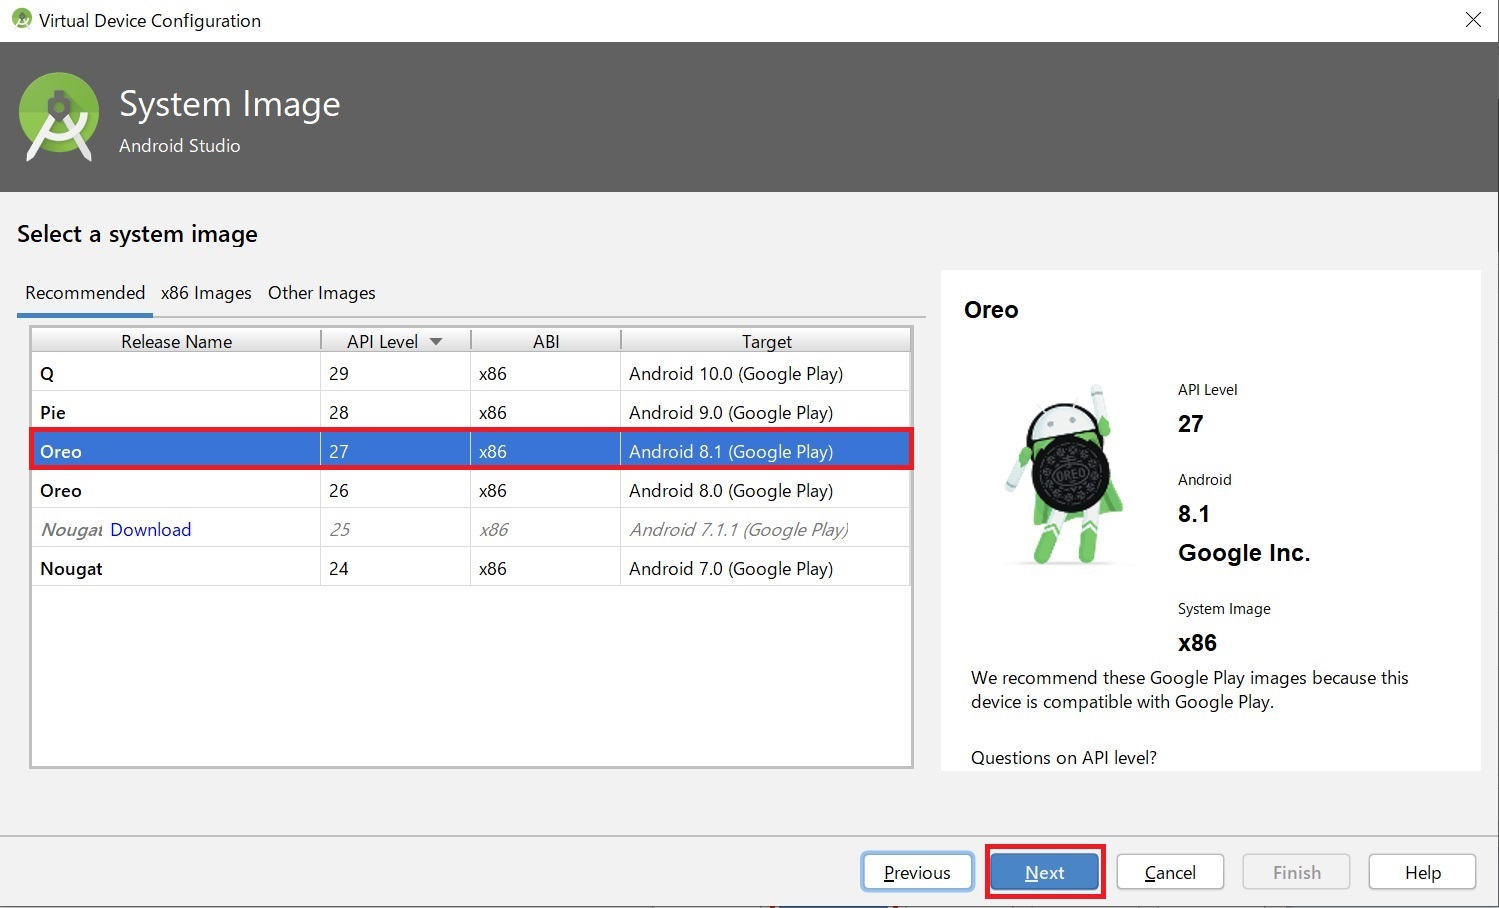The width and height of the screenshot is (1499, 908).
Task: Click the Next button
Action: [1045, 872]
